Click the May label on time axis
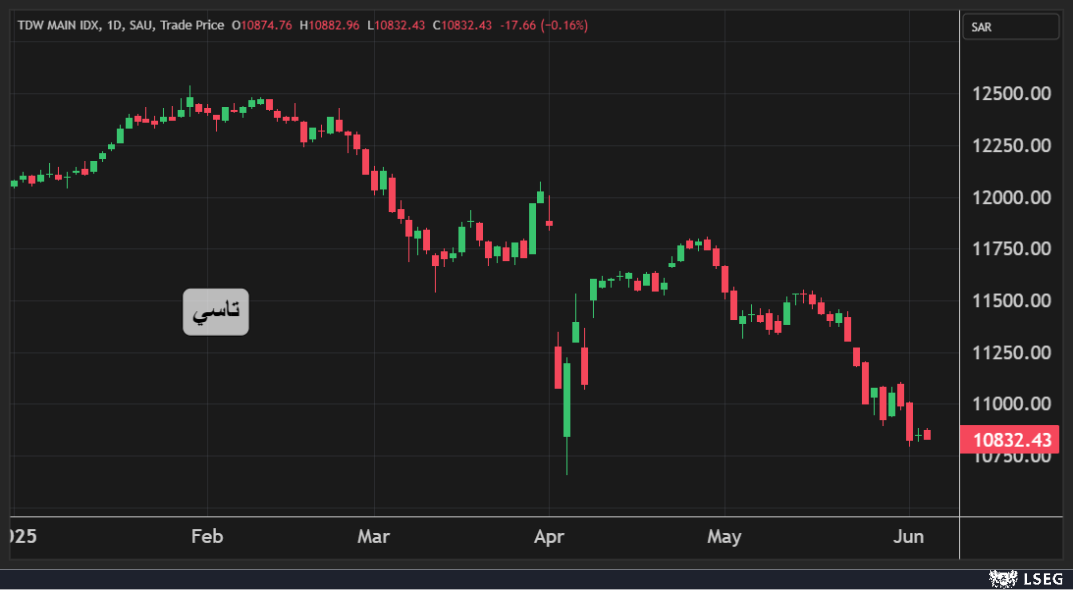The width and height of the screenshot is (1073, 590). (724, 537)
